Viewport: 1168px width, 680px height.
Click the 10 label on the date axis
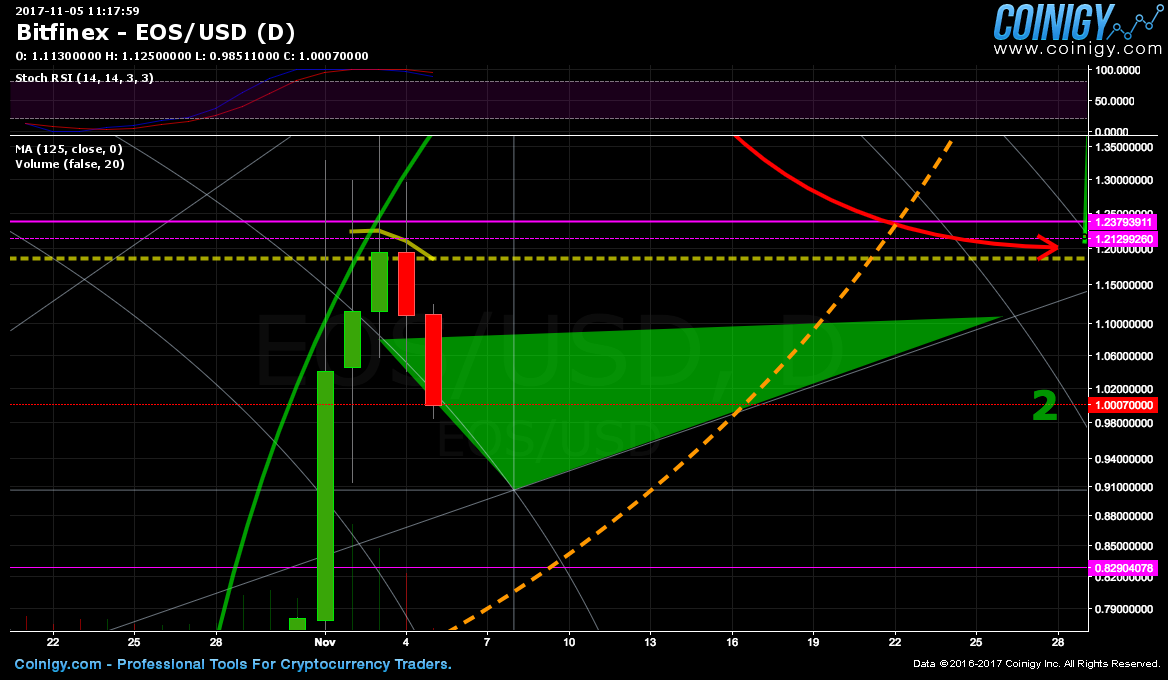[x=569, y=641]
